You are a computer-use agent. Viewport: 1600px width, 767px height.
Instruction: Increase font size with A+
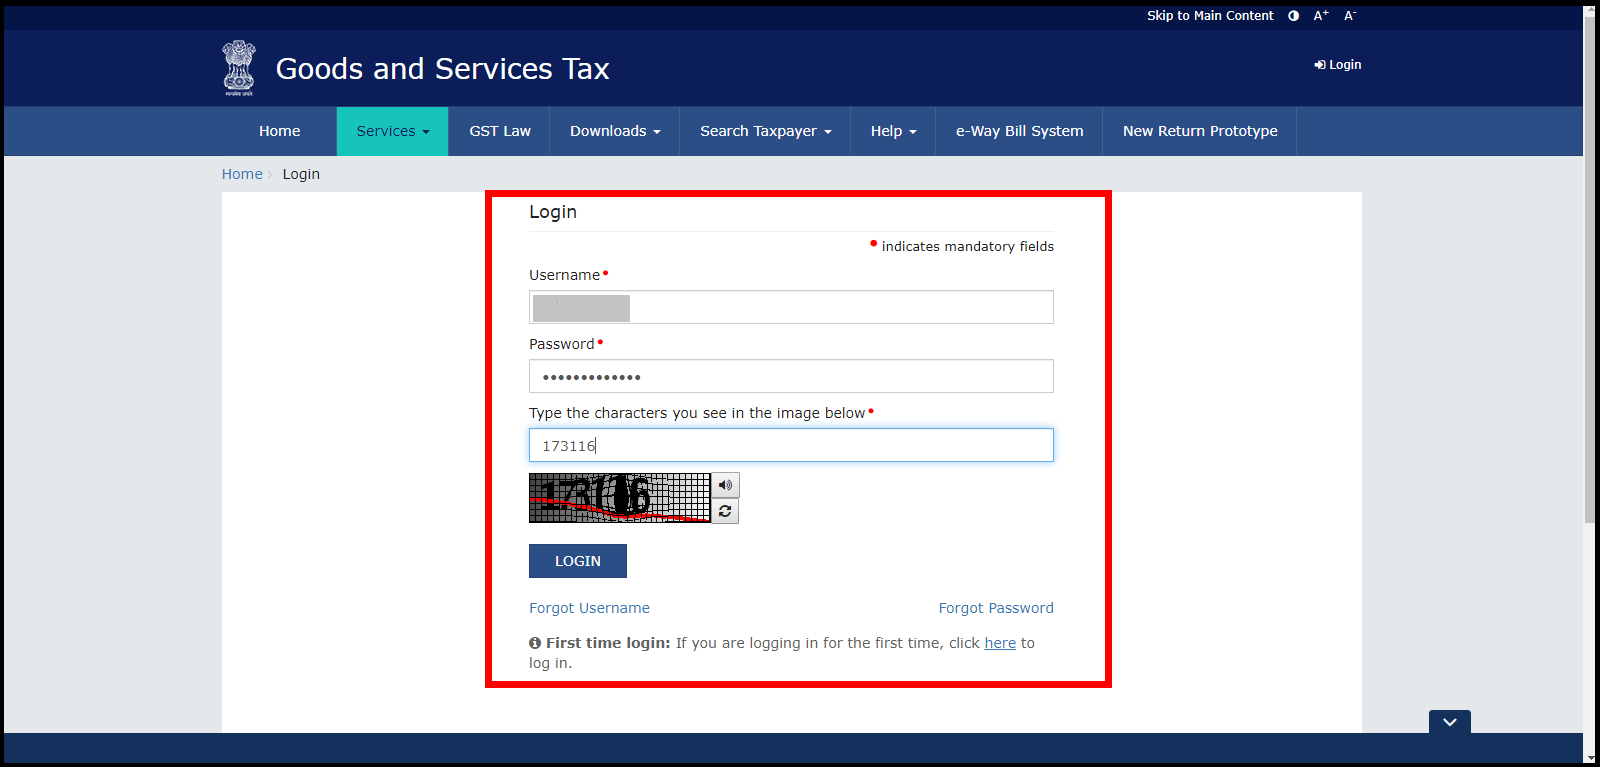click(x=1321, y=16)
